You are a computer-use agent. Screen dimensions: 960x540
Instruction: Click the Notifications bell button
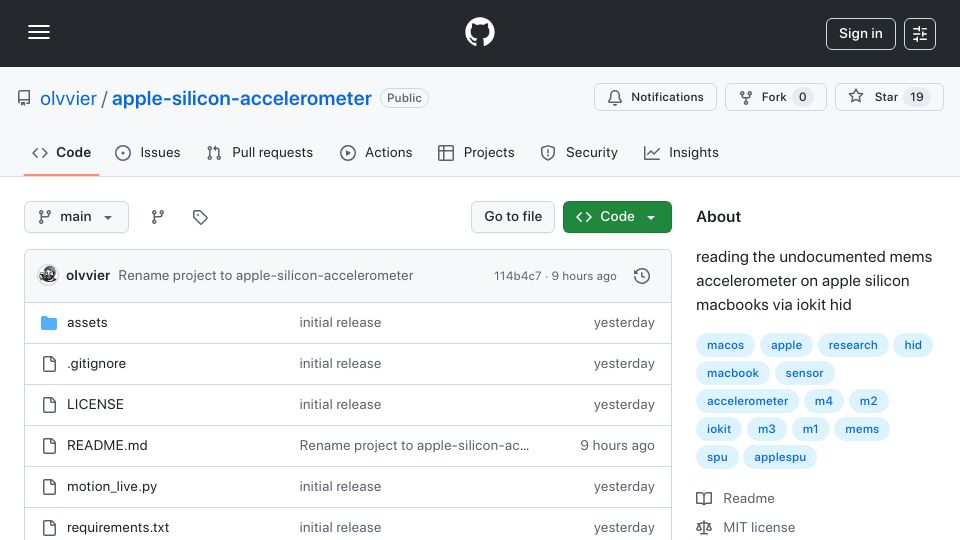[x=655, y=97]
